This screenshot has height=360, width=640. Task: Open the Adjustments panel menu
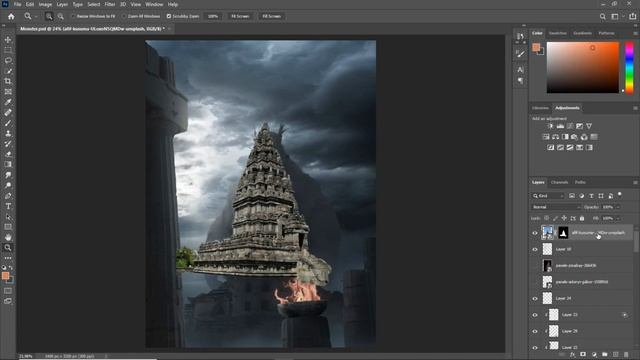coord(635,108)
